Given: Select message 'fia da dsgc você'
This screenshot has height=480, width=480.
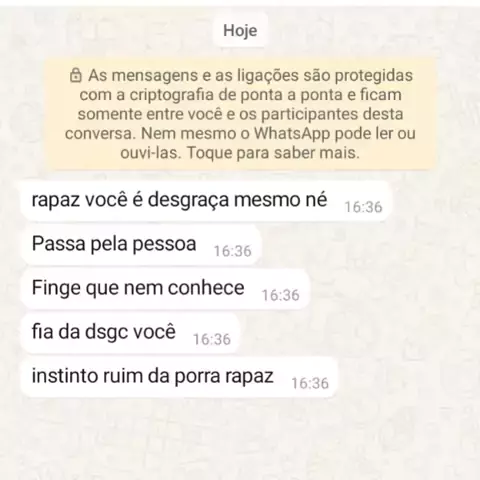Looking at the screenshot, I should (130, 332).
